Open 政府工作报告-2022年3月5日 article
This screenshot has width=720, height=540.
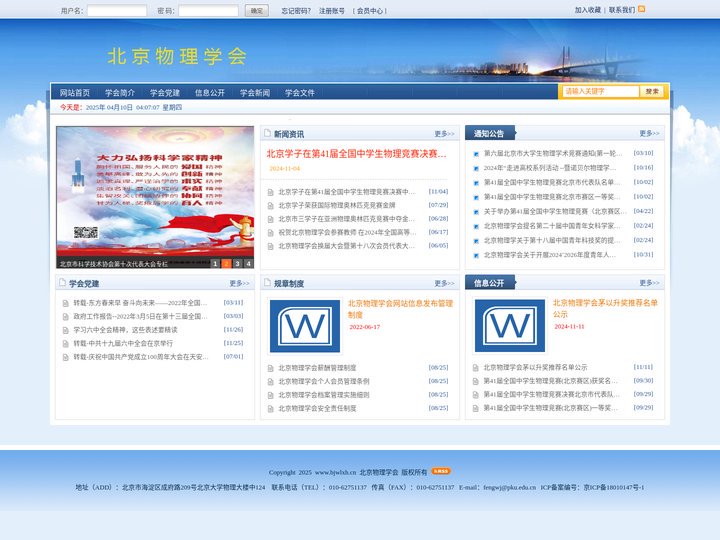(x=140, y=316)
